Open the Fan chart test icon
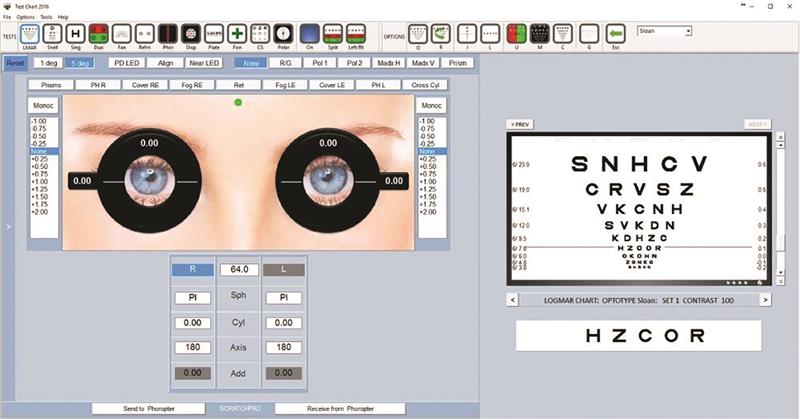 pos(121,34)
